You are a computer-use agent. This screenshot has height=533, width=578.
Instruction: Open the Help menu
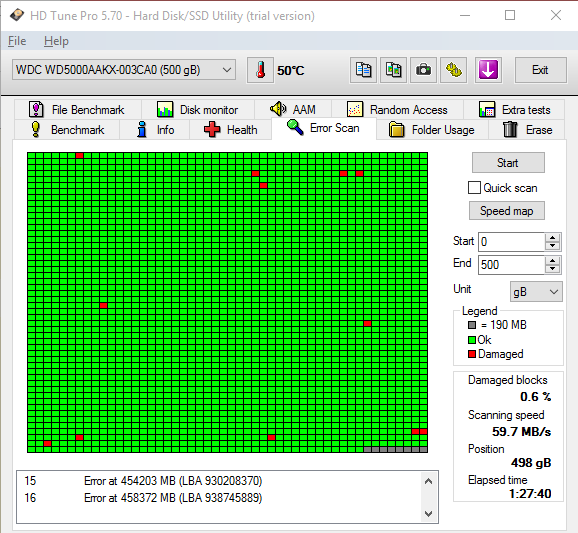point(56,41)
